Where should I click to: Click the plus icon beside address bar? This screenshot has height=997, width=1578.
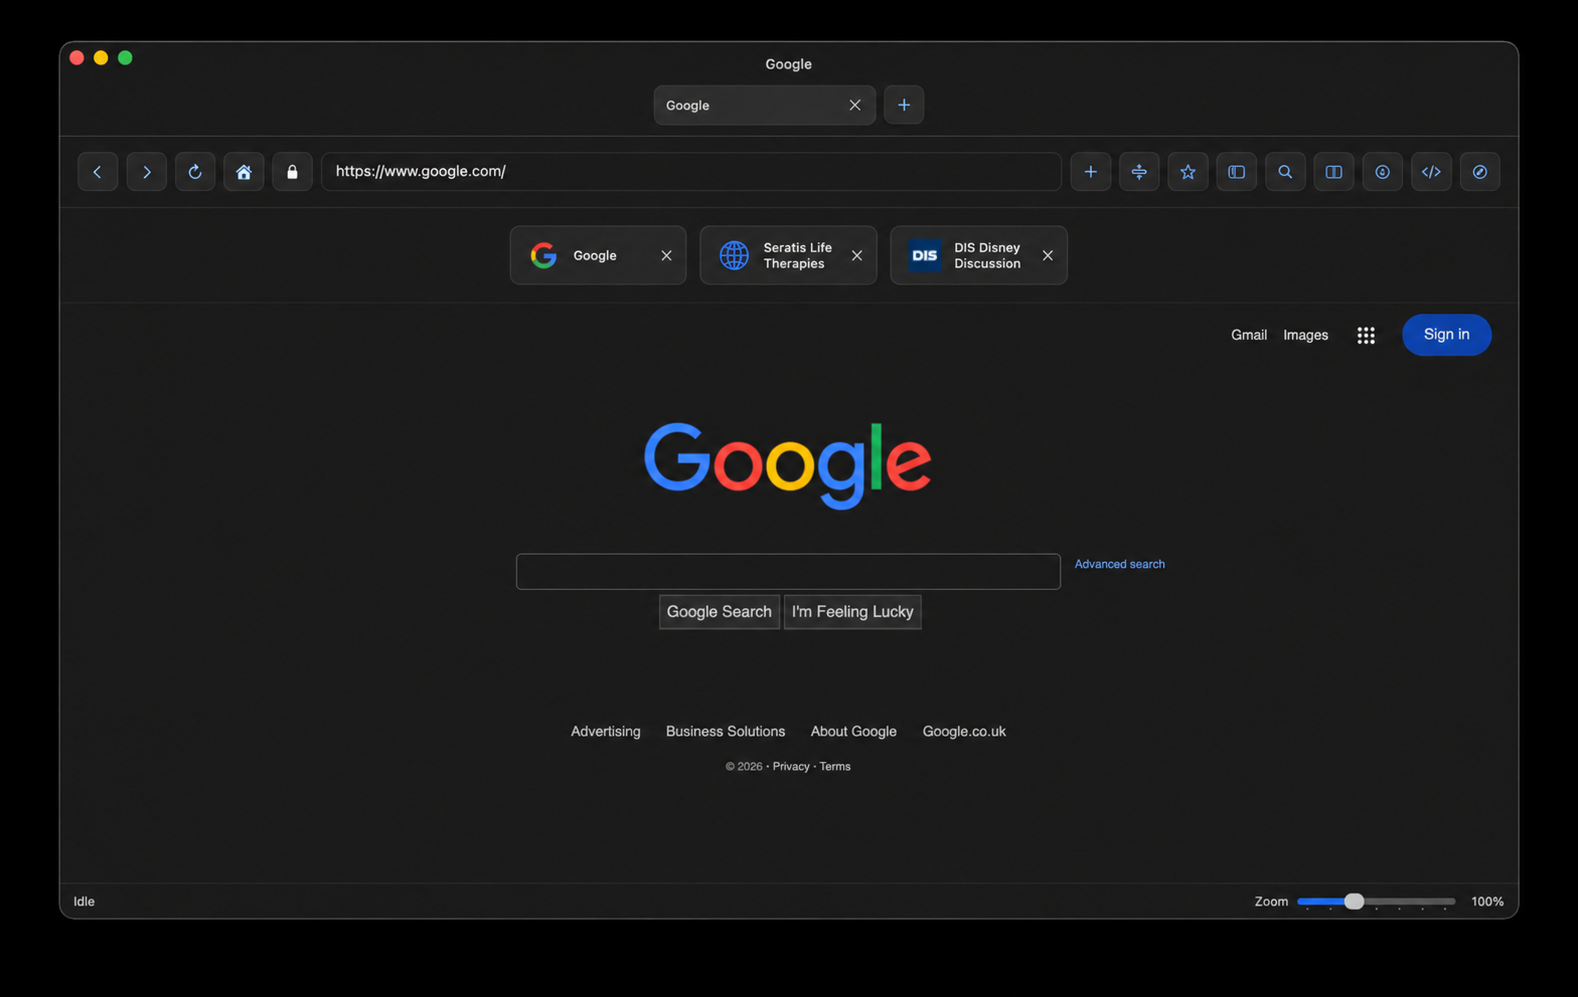pos(1090,172)
